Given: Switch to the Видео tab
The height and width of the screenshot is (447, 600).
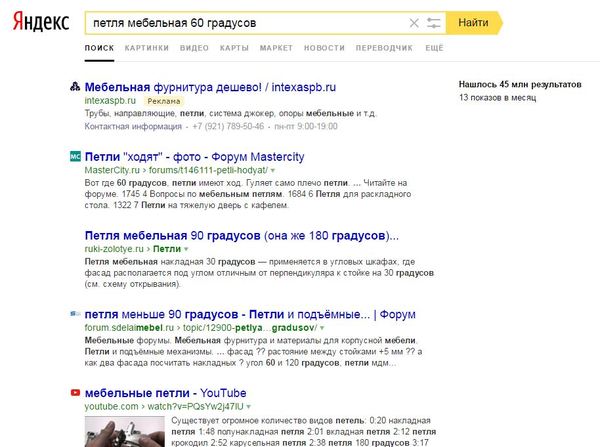Looking at the screenshot, I should tap(194, 48).
